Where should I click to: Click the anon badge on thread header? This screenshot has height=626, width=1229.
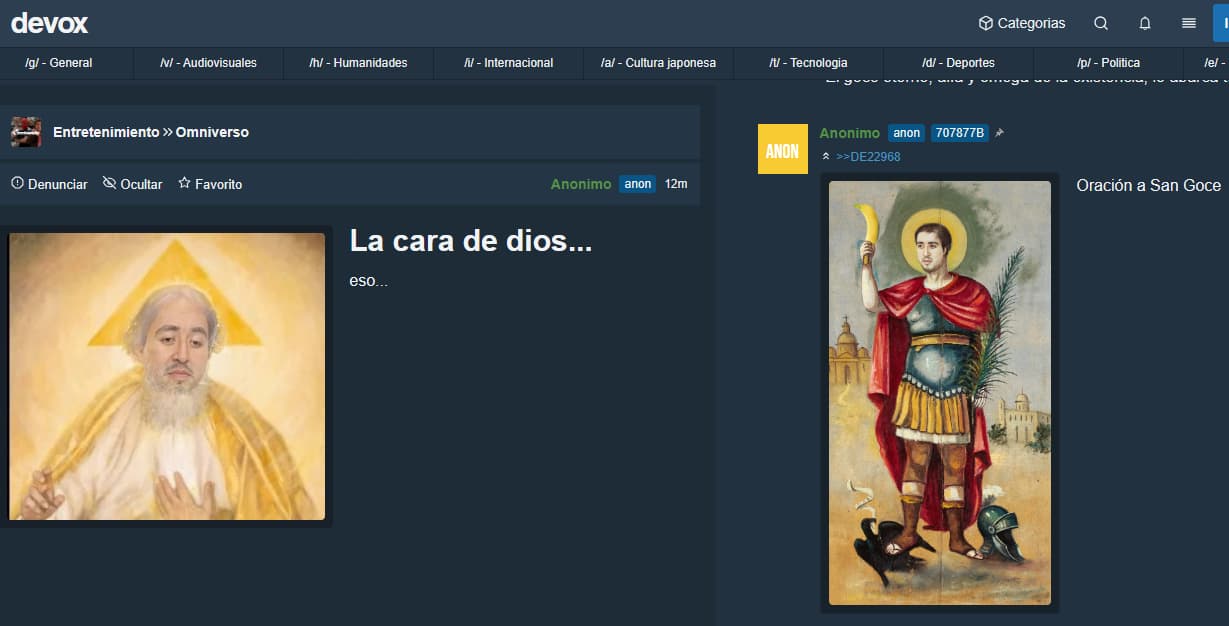(638, 184)
